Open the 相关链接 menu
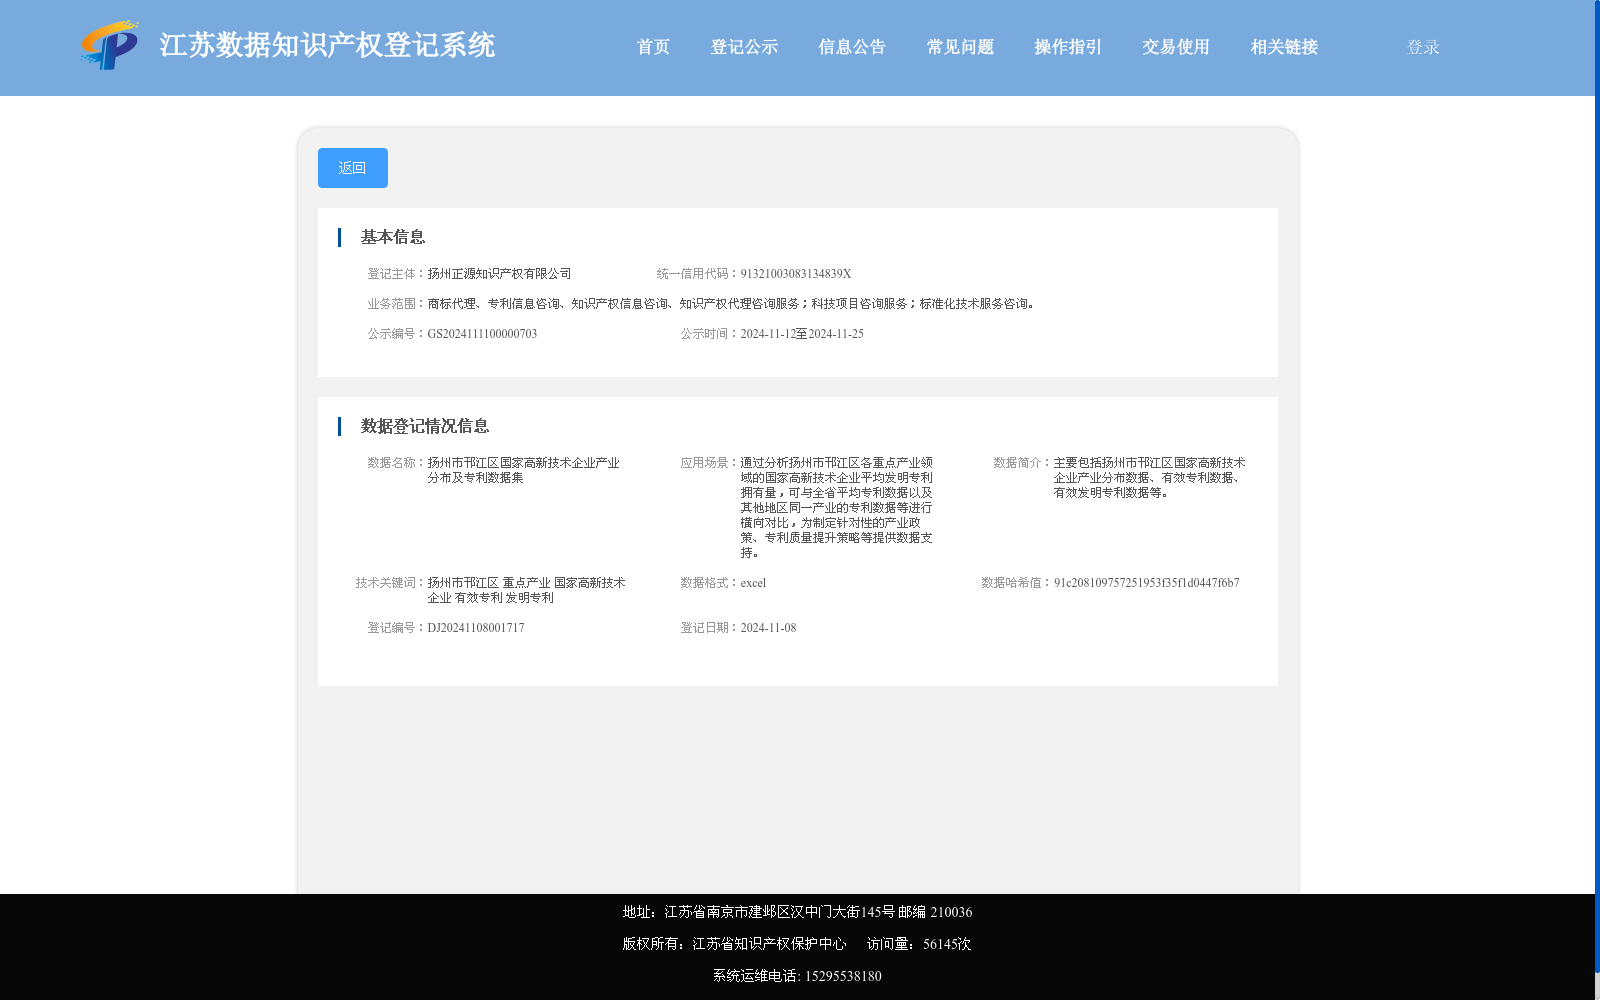 1284,47
